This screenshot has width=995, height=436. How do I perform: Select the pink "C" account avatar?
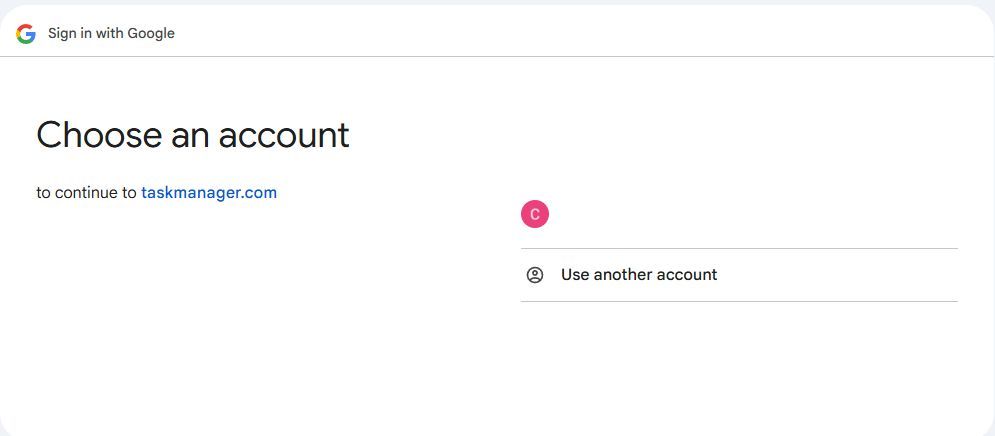pyautogui.click(x=534, y=215)
